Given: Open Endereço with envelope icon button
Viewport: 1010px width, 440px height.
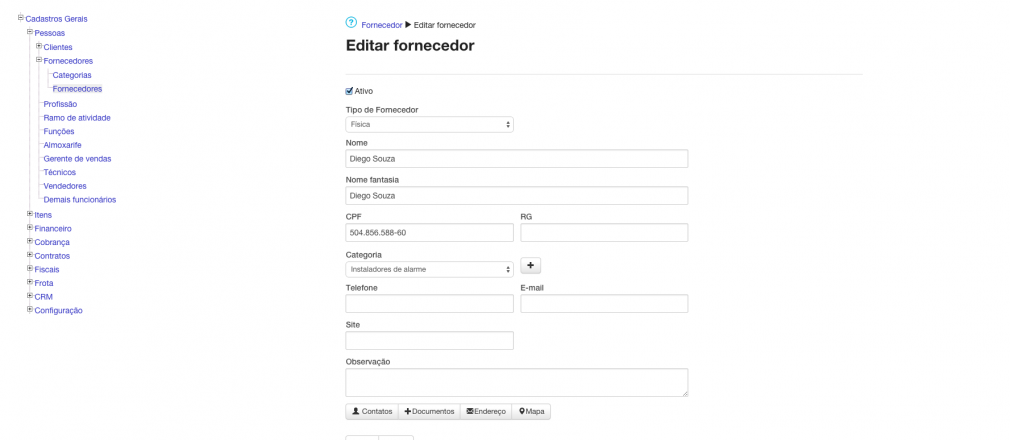Looking at the screenshot, I should [x=486, y=412].
